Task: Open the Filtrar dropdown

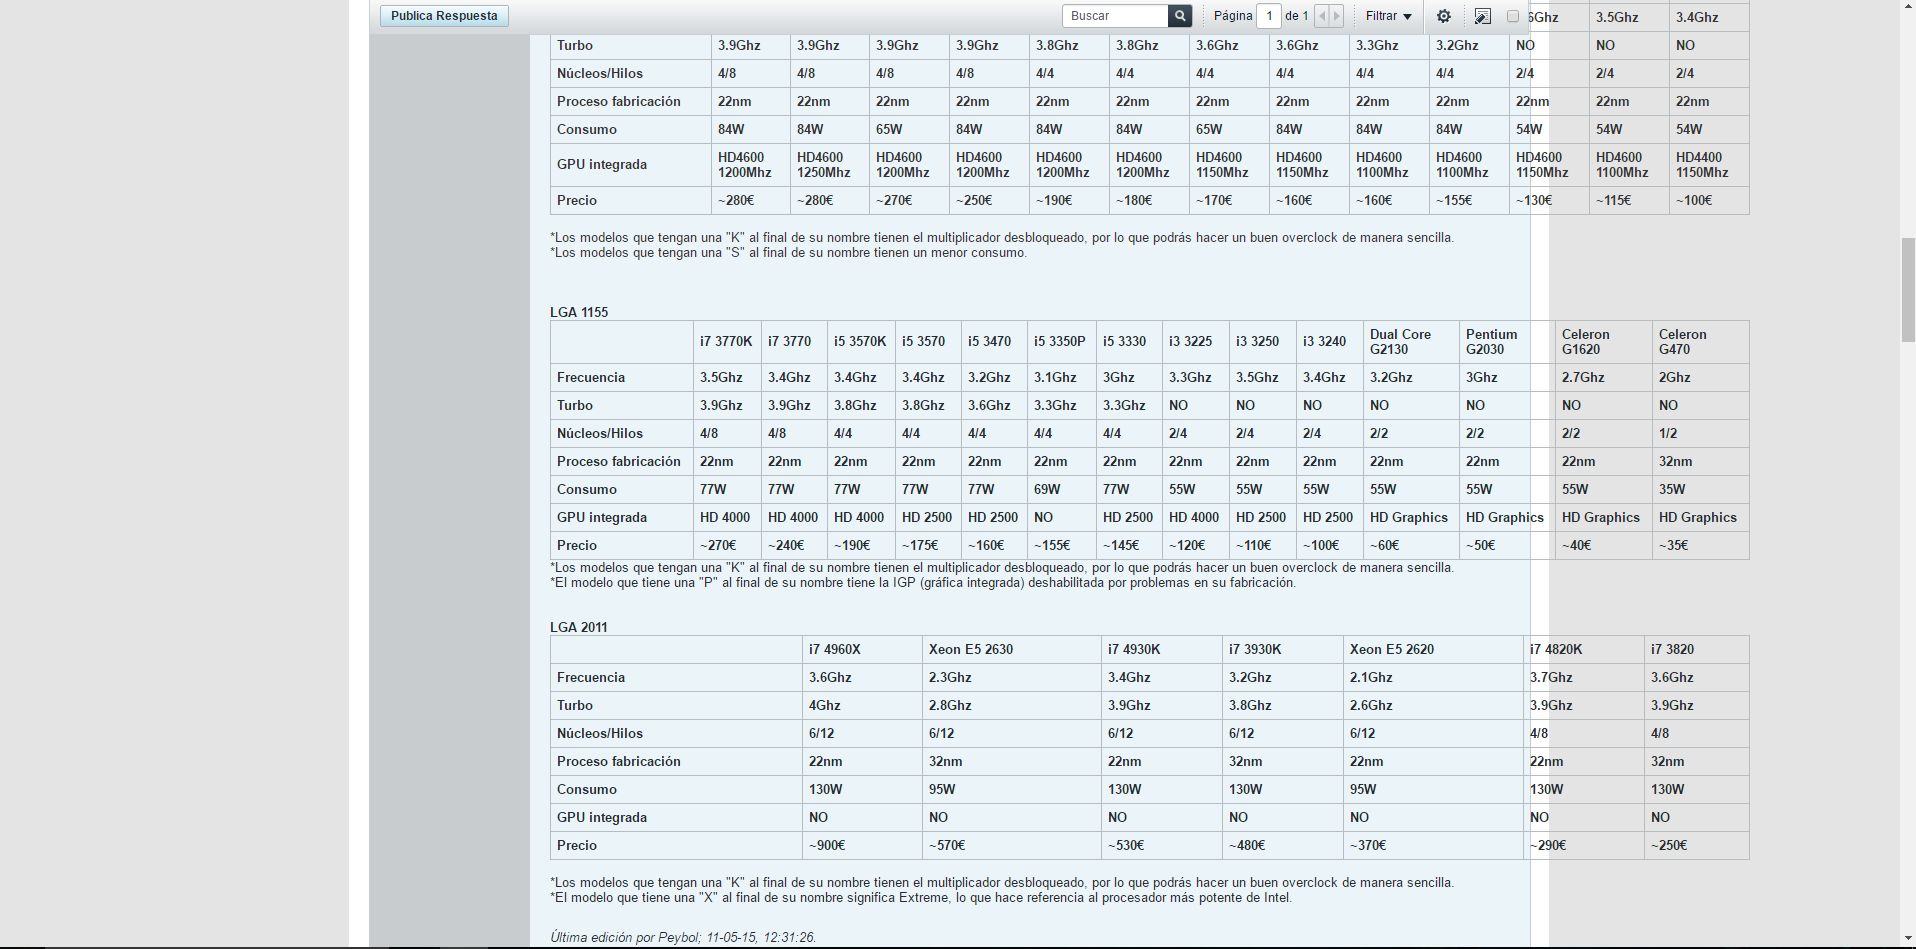Action: click(x=1389, y=16)
